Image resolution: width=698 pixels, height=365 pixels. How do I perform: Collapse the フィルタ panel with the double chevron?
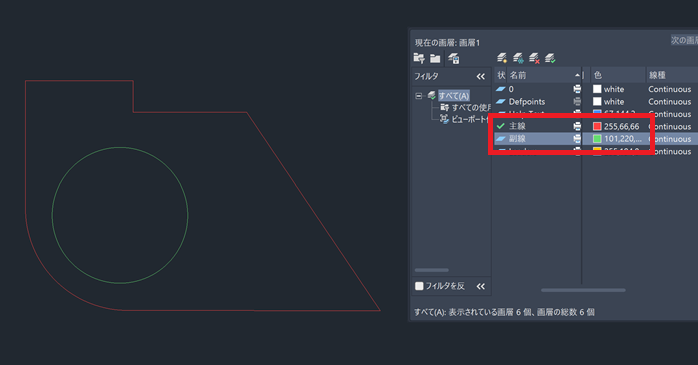tap(480, 77)
